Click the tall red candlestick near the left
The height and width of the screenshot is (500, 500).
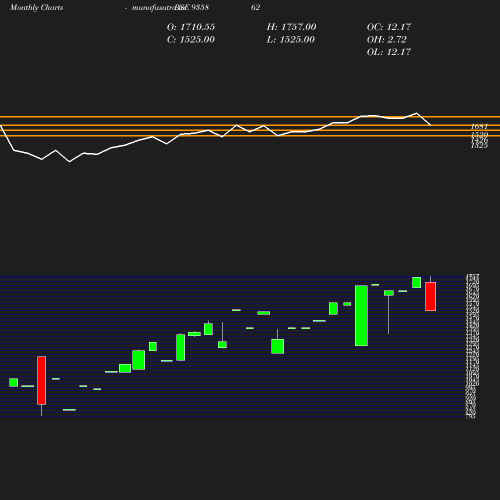pyautogui.click(x=42, y=380)
